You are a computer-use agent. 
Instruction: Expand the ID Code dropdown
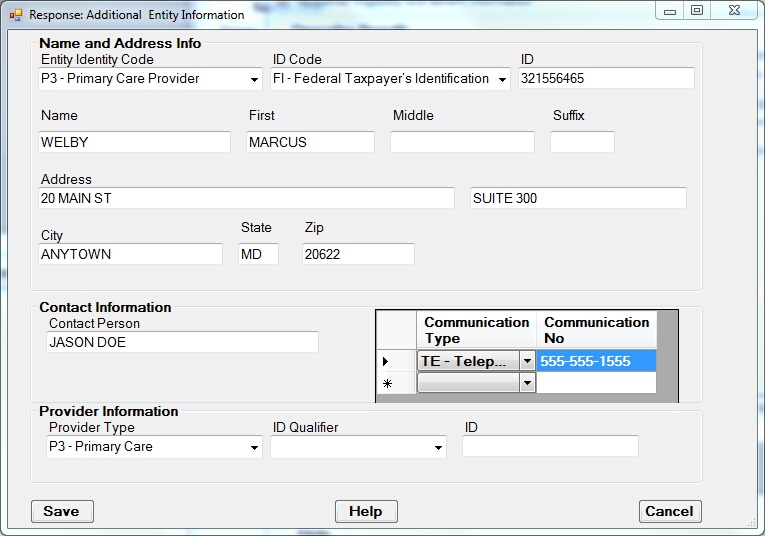click(x=502, y=79)
